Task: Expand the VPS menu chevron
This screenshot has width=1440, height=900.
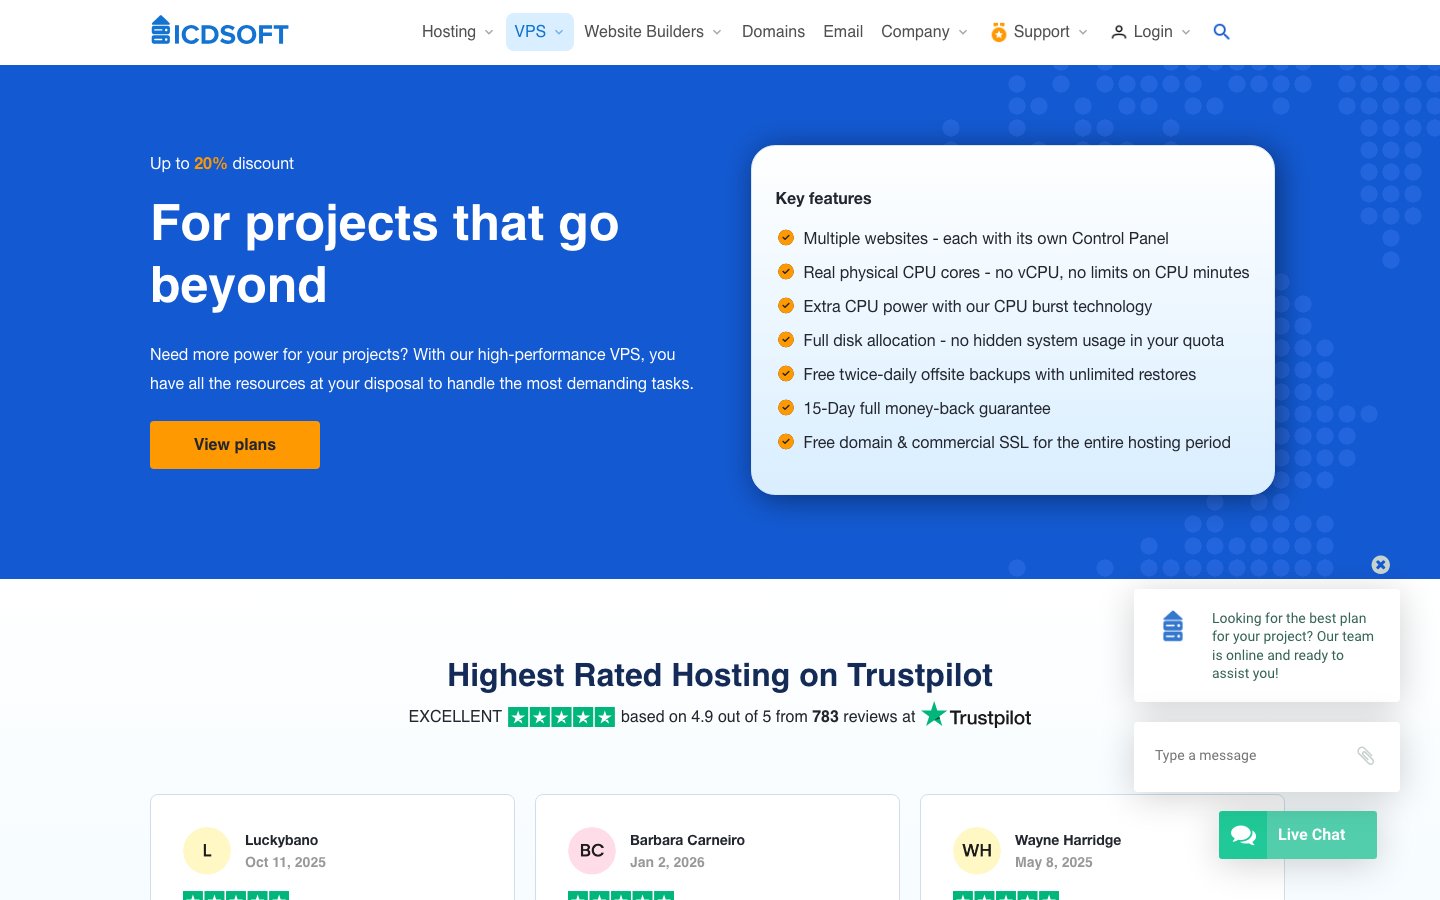Action: 559,32
